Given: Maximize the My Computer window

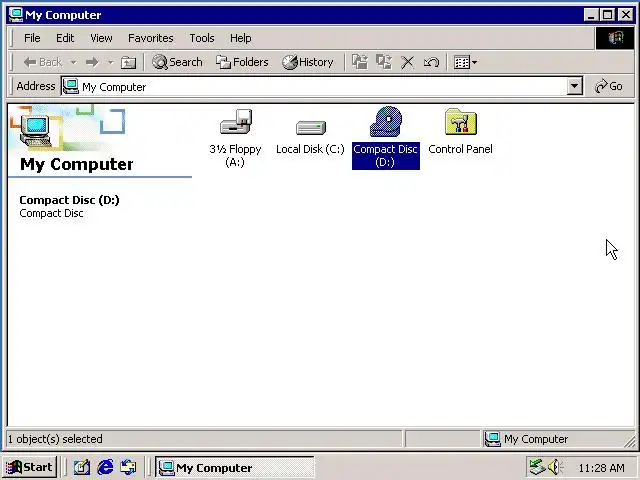Looking at the screenshot, I should [607, 15].
